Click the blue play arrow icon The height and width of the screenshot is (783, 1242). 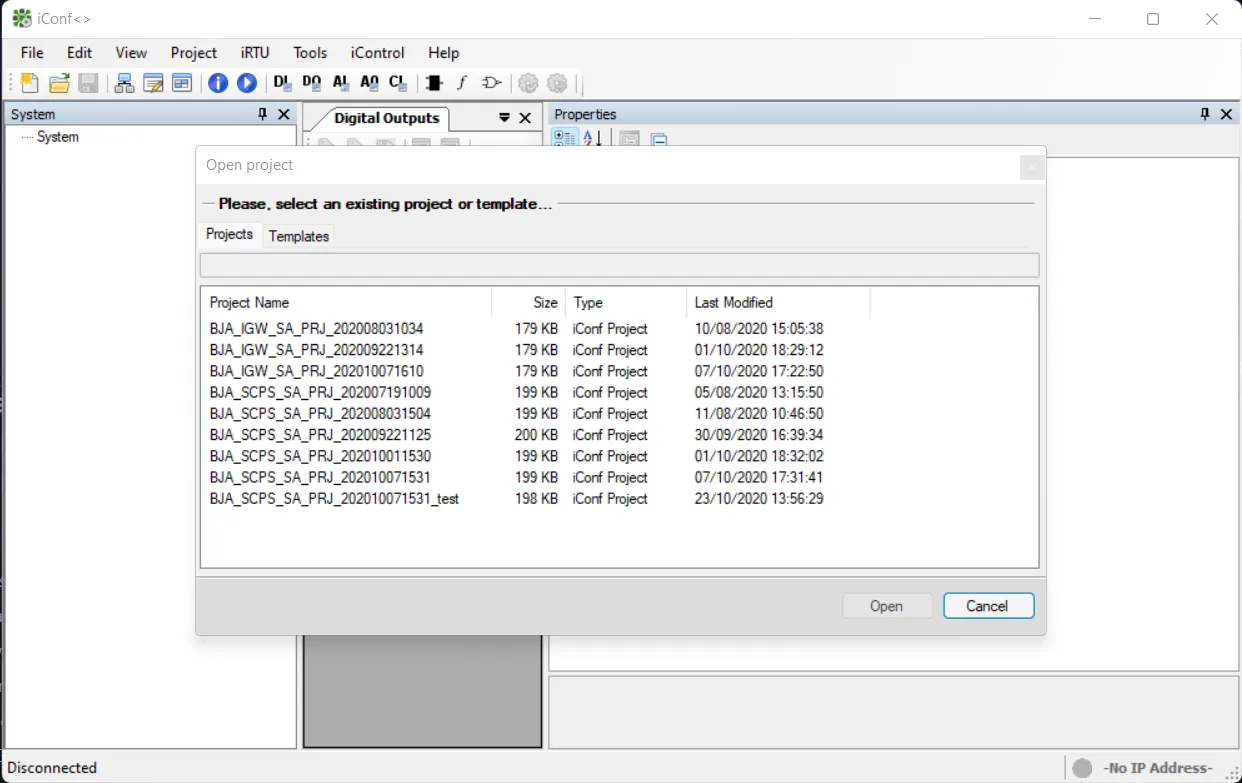247,83
